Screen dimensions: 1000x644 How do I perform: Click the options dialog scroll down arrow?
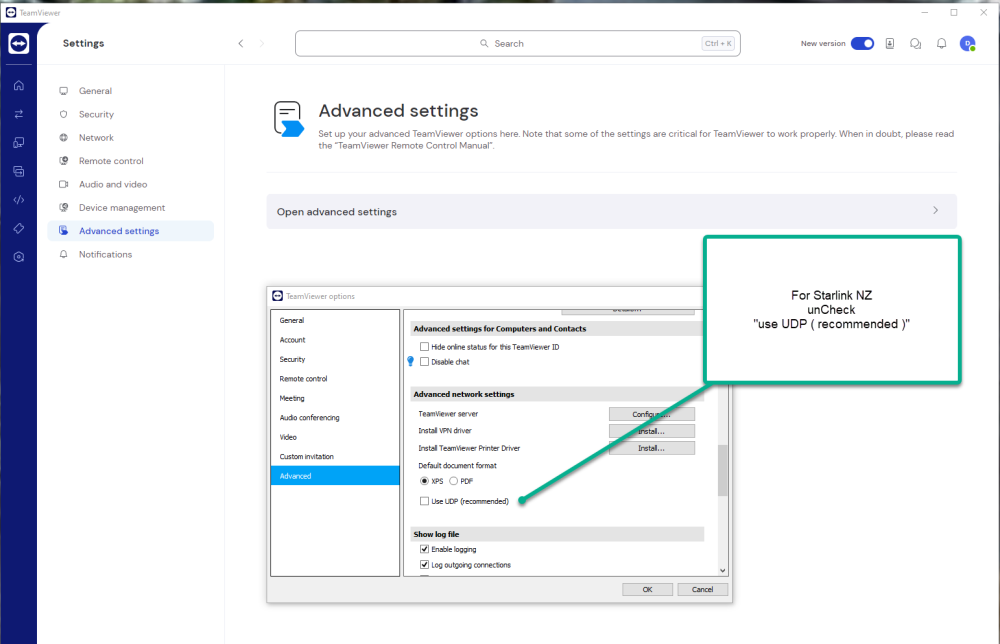click(x=723, y=571)
